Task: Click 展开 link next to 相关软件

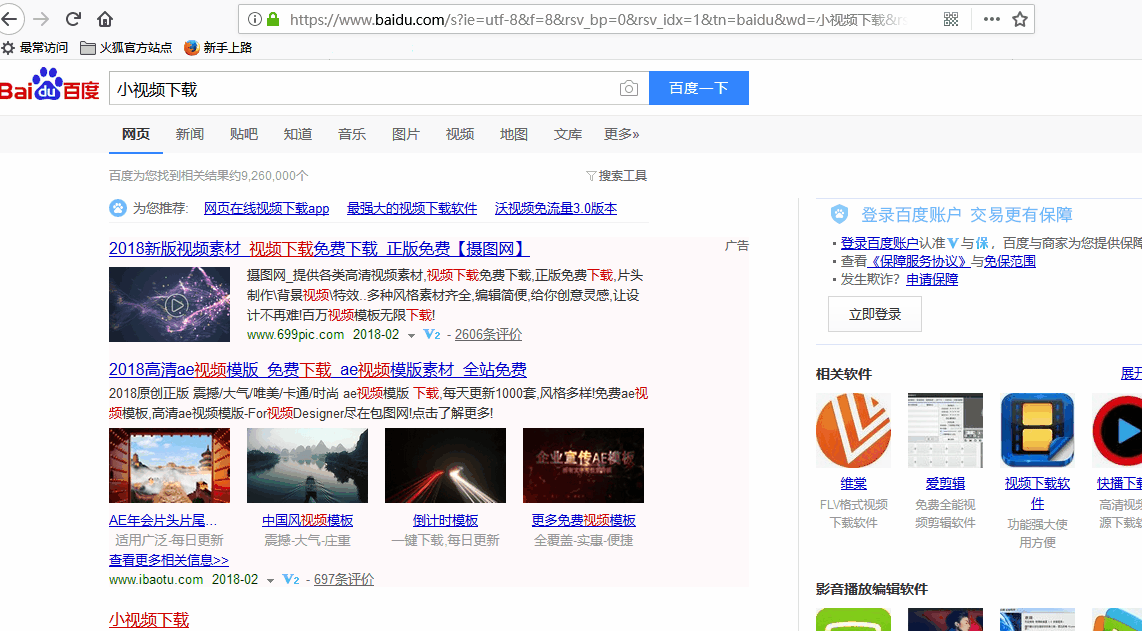Action: point(1131,374)
